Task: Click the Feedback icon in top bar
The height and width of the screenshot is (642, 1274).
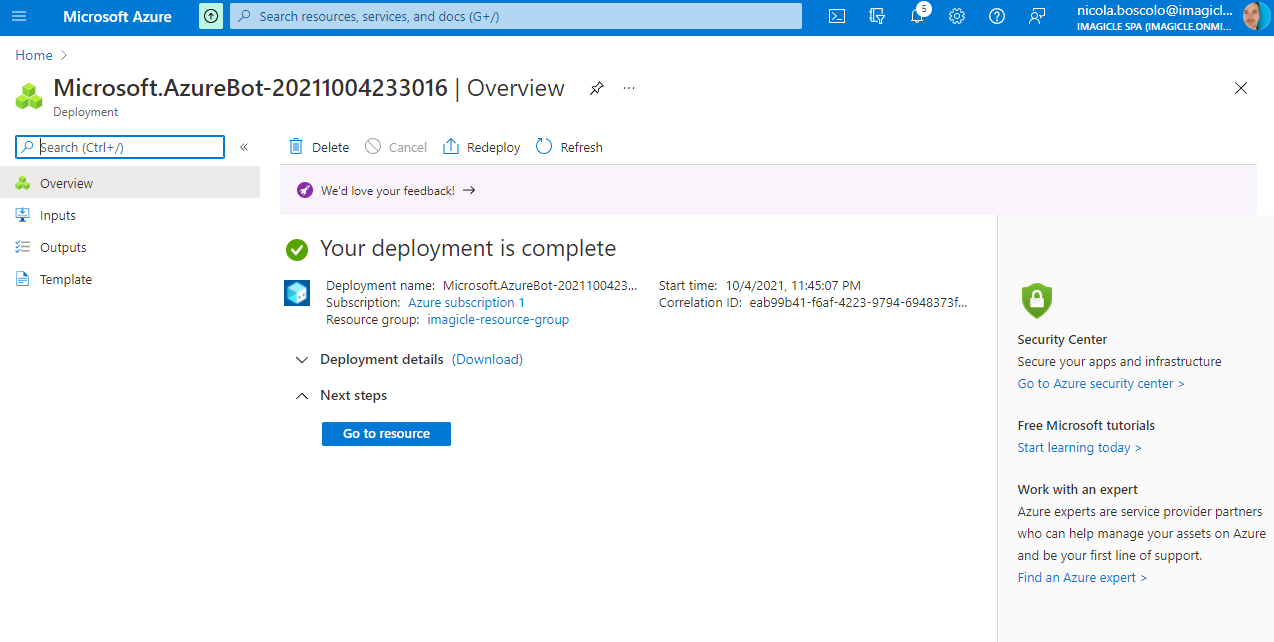Action: tap(1037, 16)
